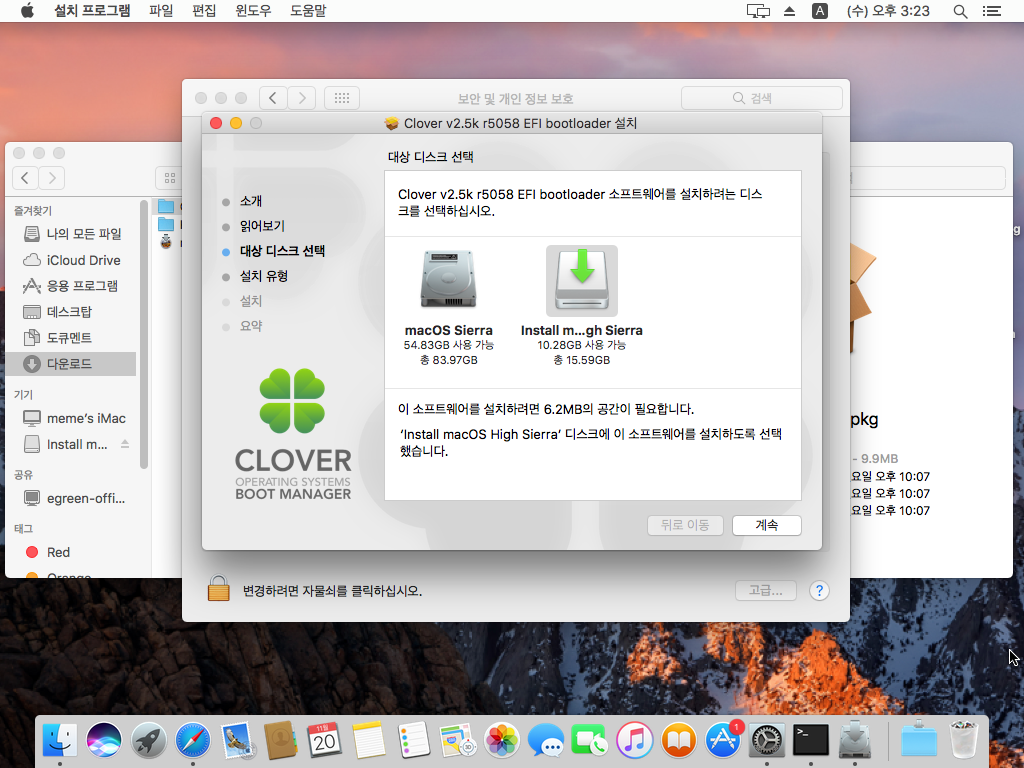The image size is (1024, 768).
Task: Click the 설치 유형 step in installer sidebar
Action: point(264,276)
